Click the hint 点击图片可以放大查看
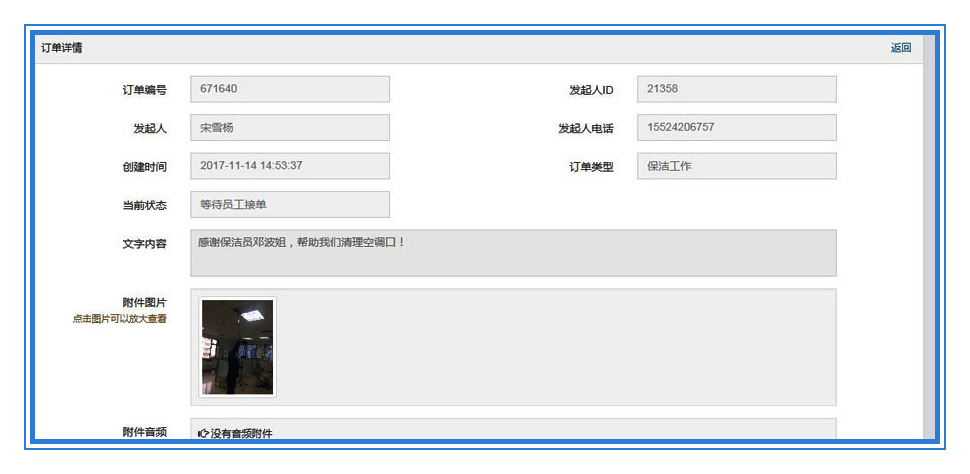 pos(120,319)
